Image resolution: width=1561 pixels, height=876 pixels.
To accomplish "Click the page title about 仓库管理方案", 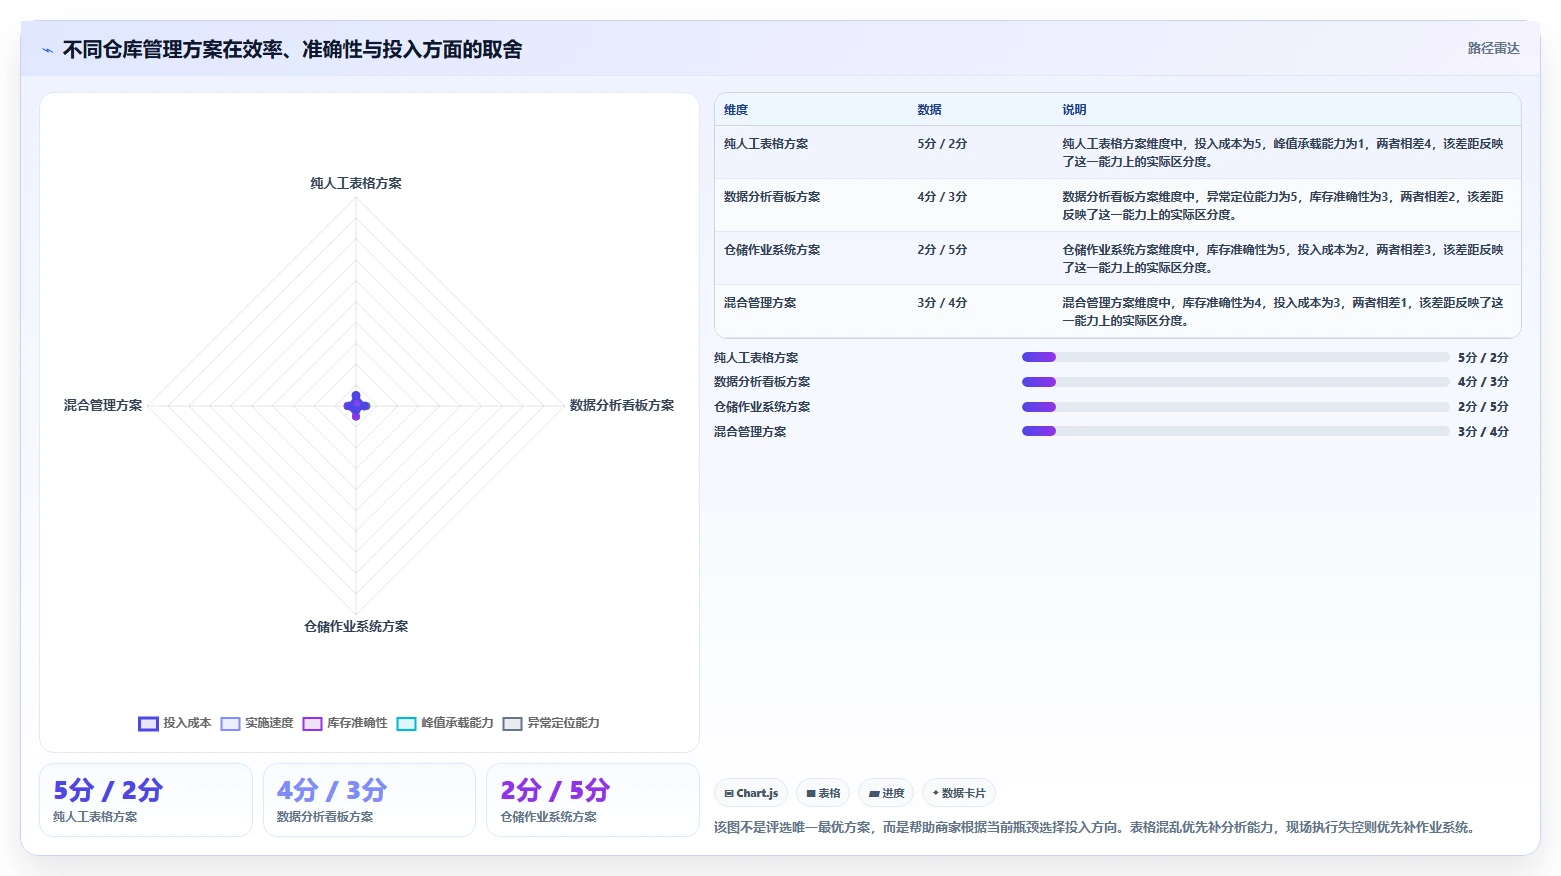I will 292,49.
